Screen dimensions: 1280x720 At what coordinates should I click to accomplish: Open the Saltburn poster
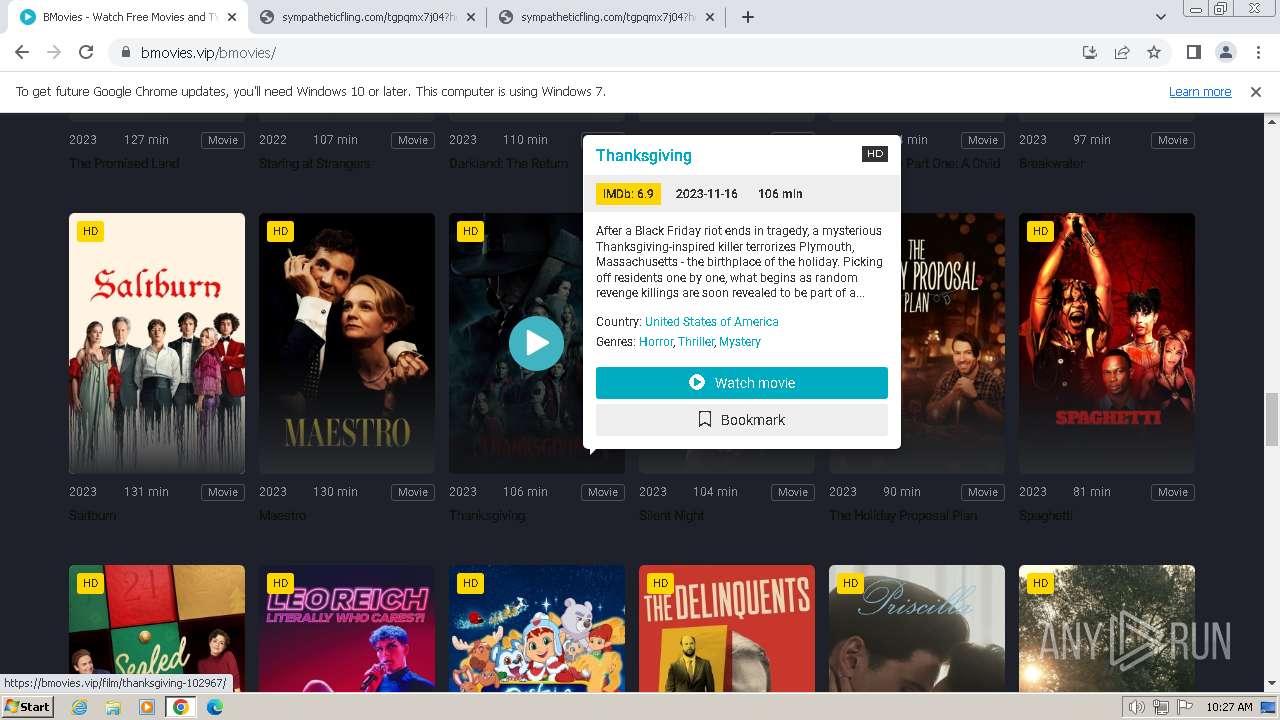coord(157,343)
